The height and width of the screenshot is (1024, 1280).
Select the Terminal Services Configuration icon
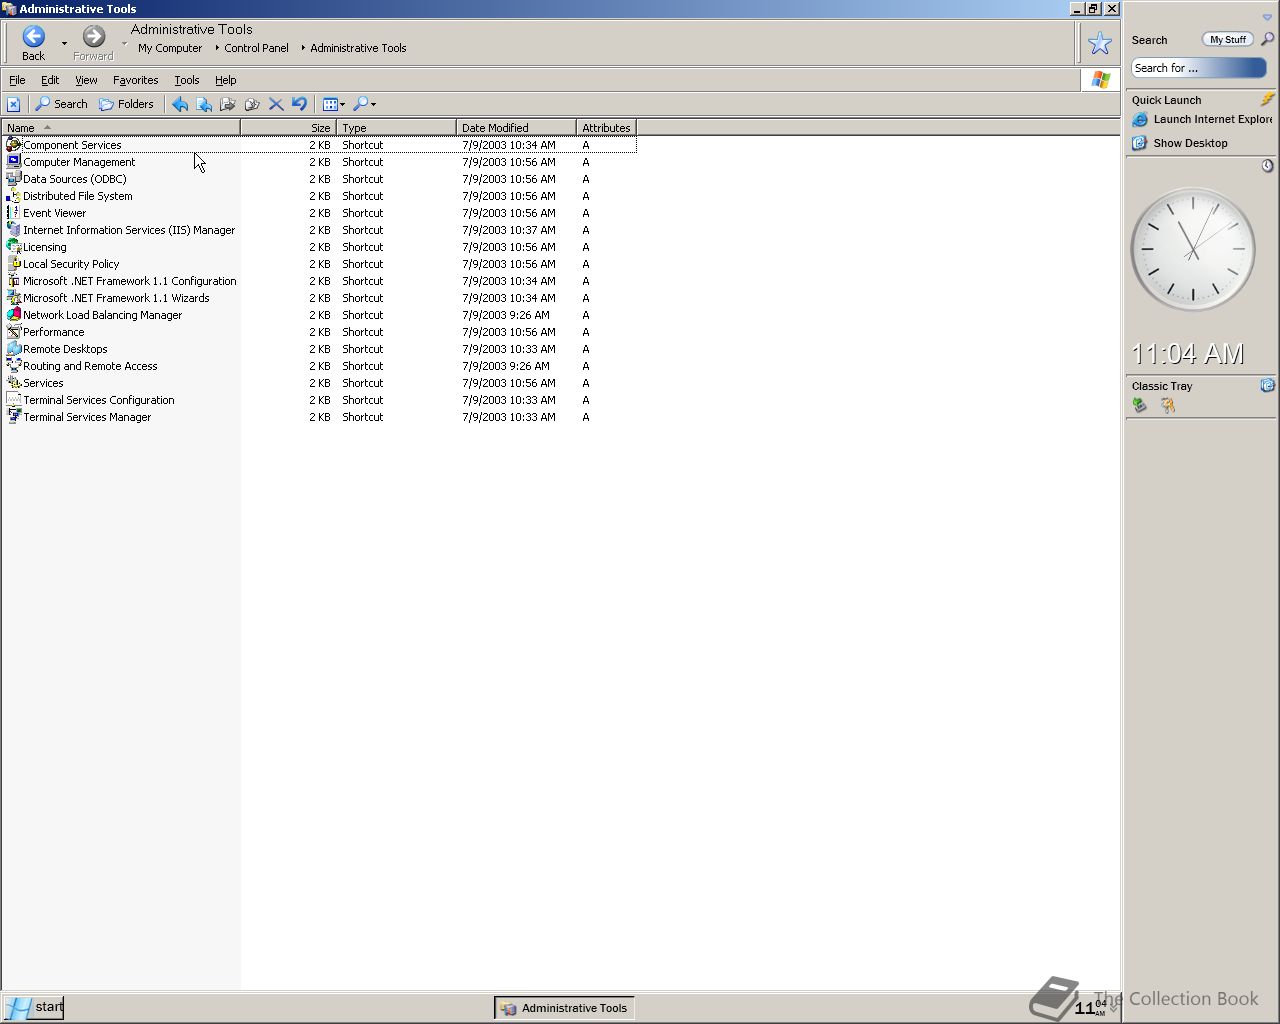13,400
